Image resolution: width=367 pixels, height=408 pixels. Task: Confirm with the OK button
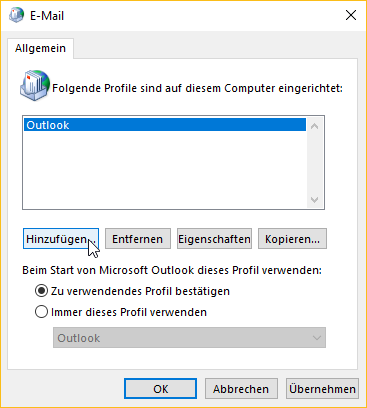coord(161,389)
